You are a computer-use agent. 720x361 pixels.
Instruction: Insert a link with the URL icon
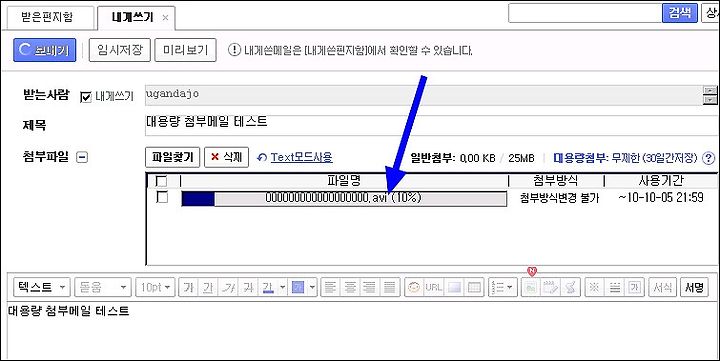pyautogui.click(x=434, y=288)
